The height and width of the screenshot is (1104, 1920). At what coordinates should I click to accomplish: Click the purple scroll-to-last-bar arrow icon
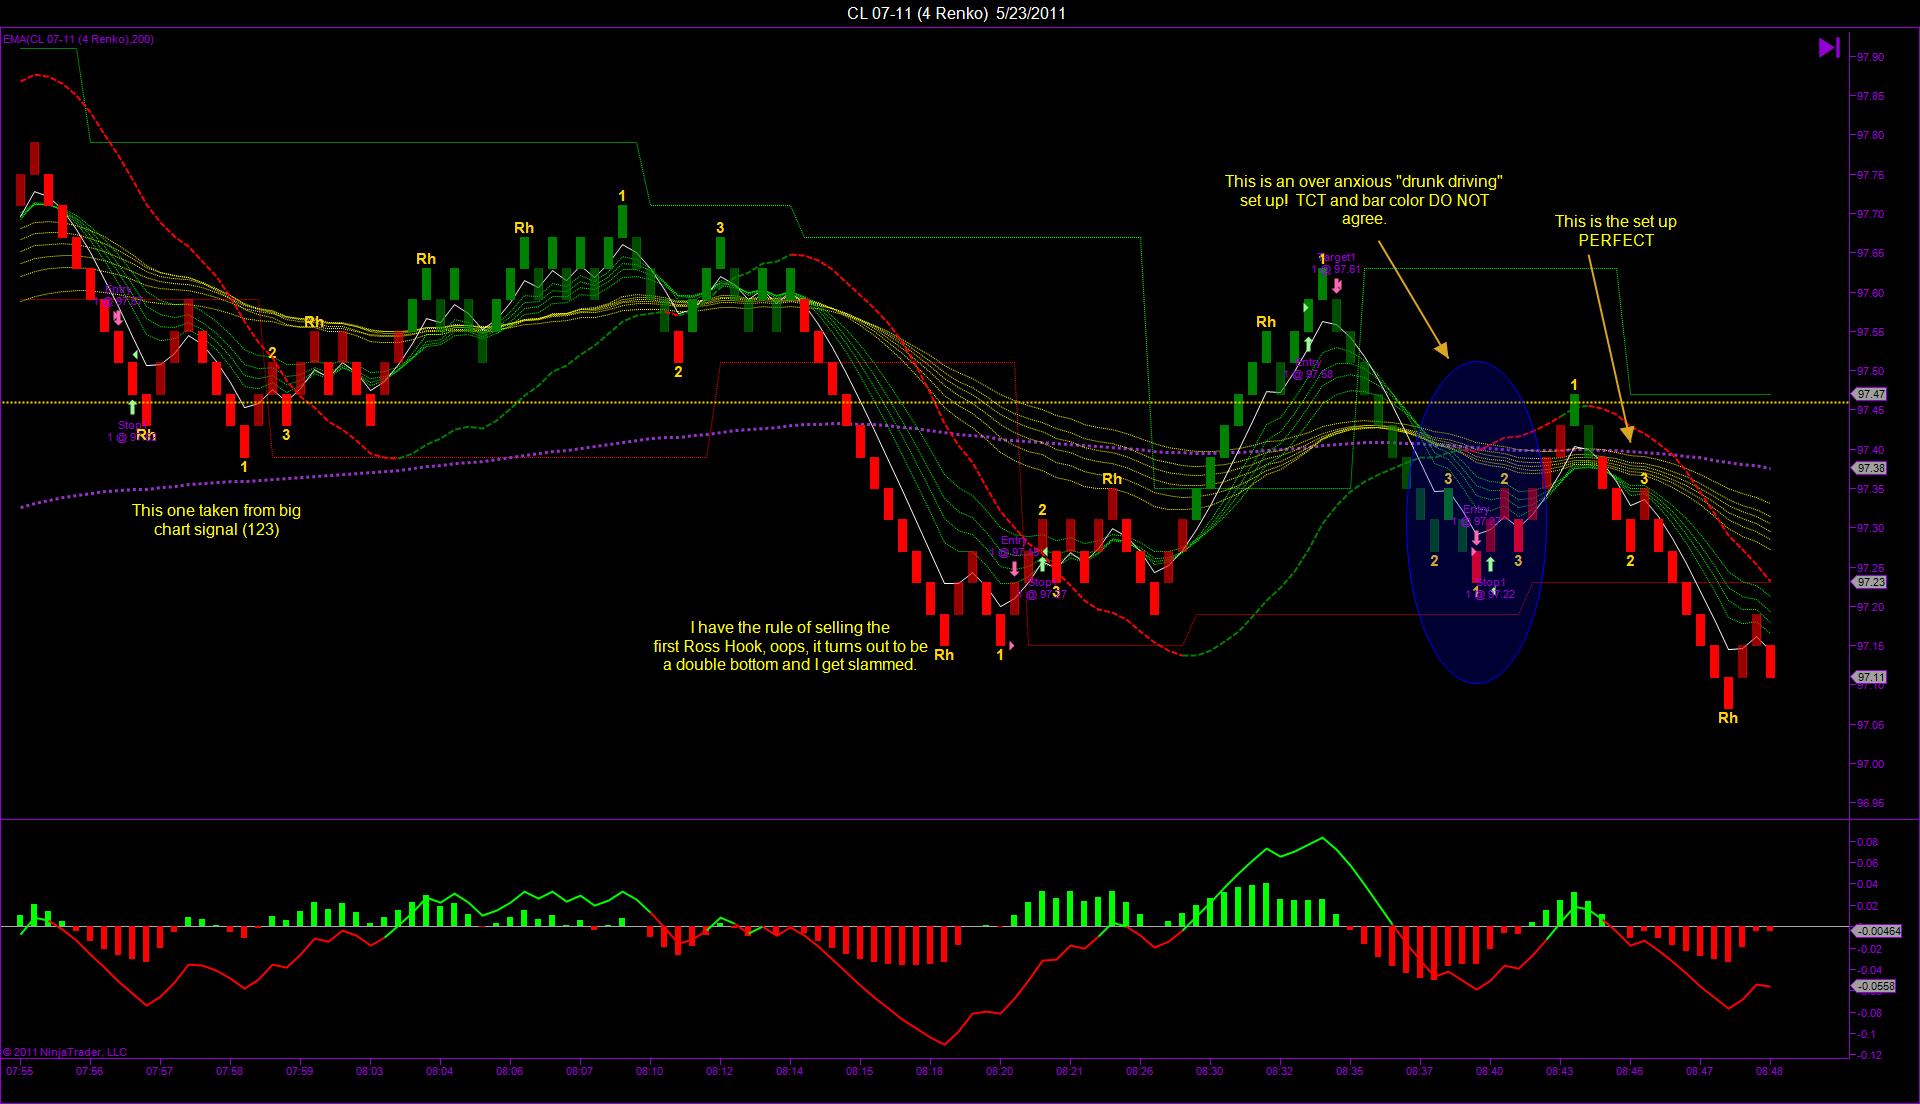click(x=1829, y=47)
